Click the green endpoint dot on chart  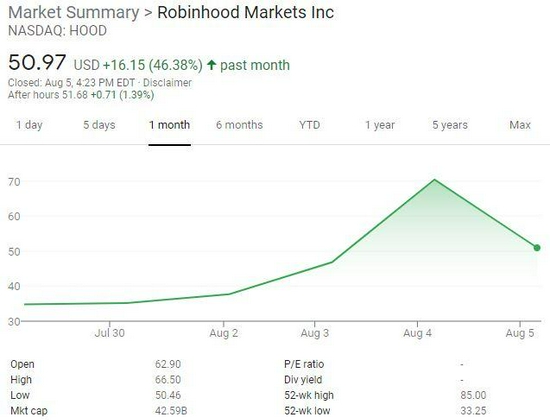537,248
